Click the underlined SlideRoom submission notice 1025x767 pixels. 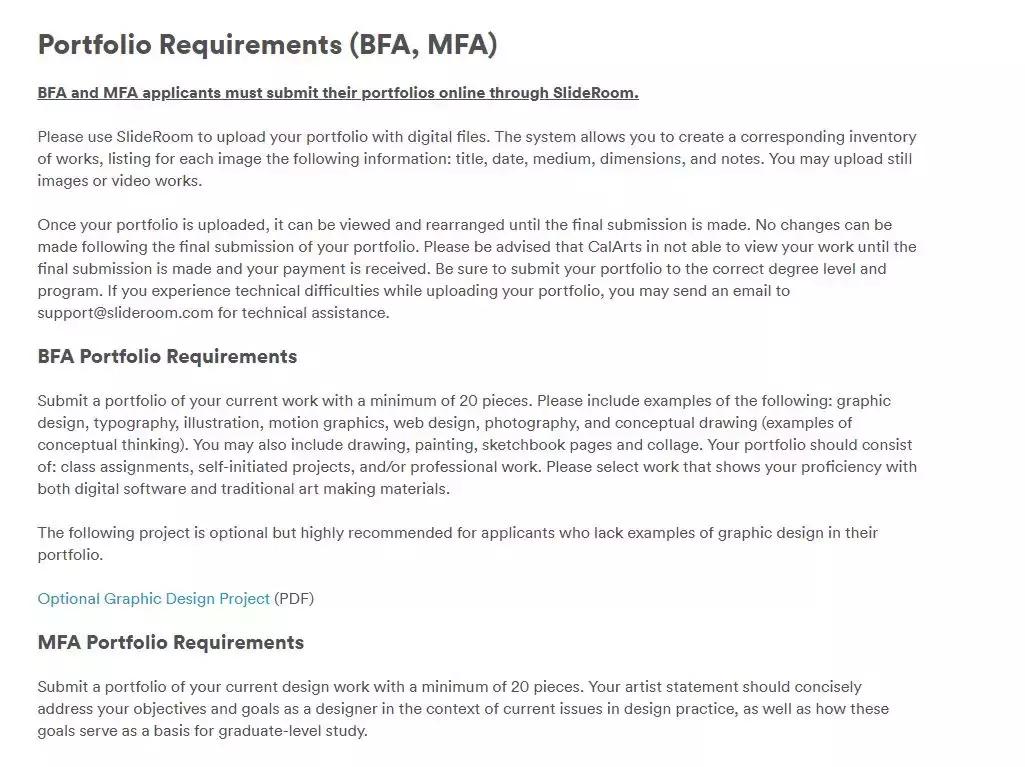click(x=337, y=93)
